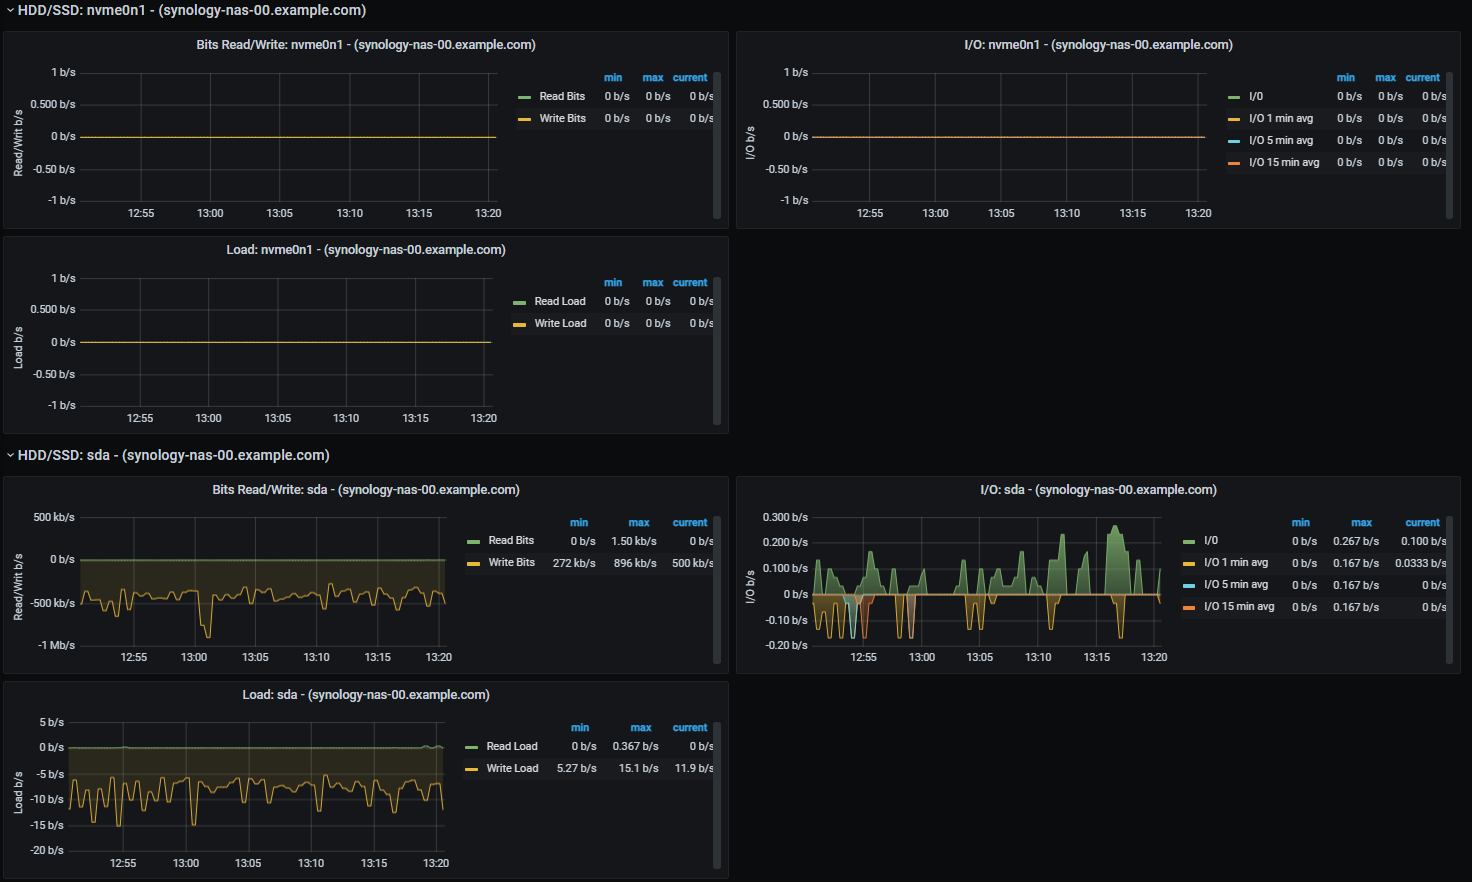
Task: Open the 'Load: sda' panel title menu
Action: [x=366, y=695]
